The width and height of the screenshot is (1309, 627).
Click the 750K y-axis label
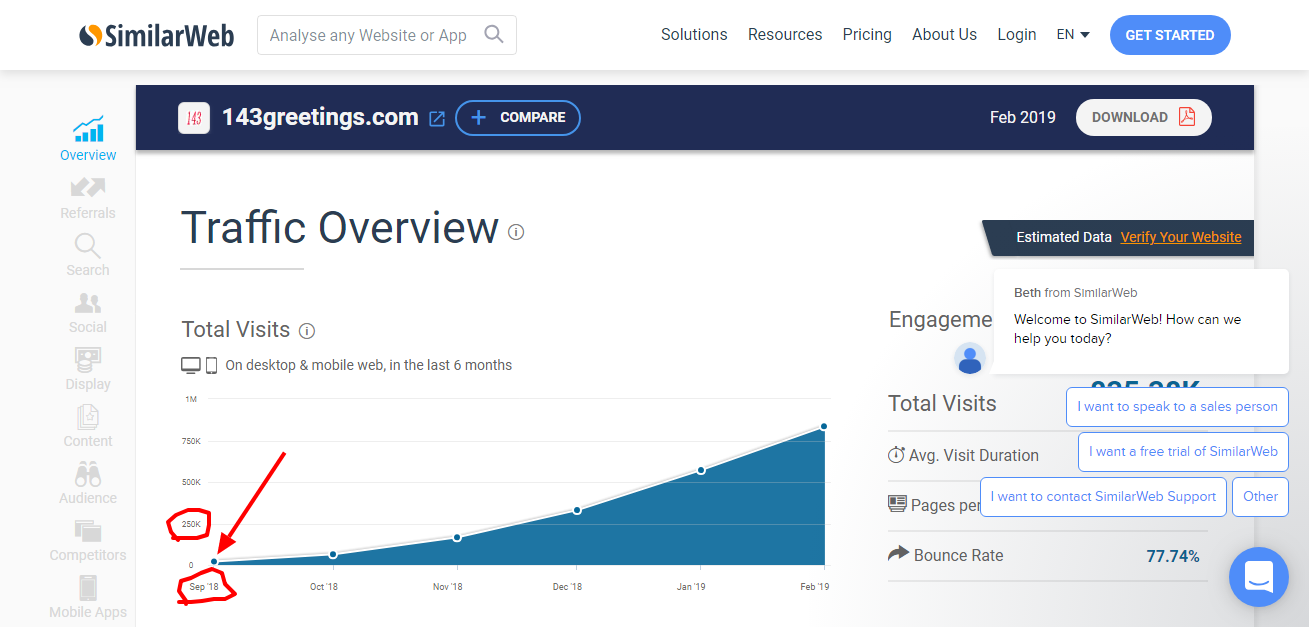point(191,441)
